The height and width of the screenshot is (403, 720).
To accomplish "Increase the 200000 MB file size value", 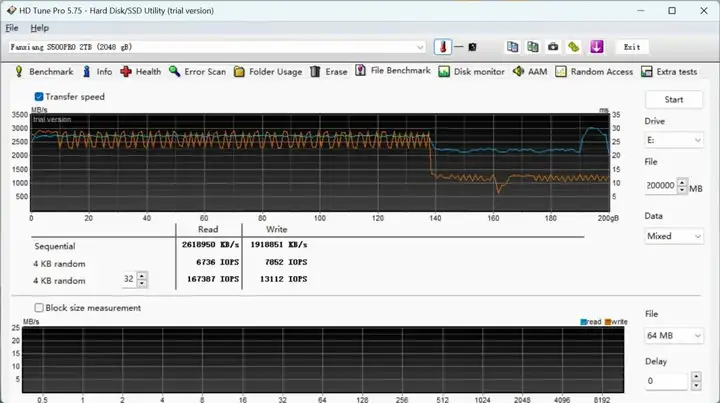I will (x=682, y=182).
